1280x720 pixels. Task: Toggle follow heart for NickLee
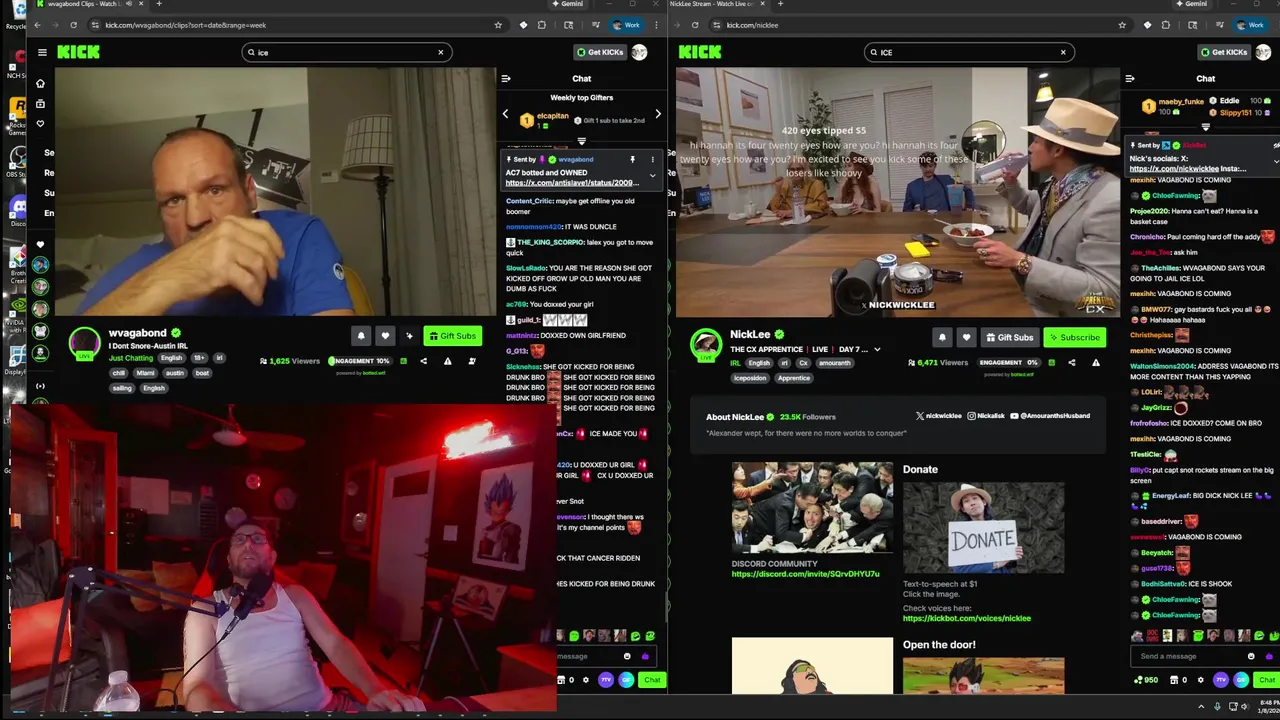[x=966, y=337]
